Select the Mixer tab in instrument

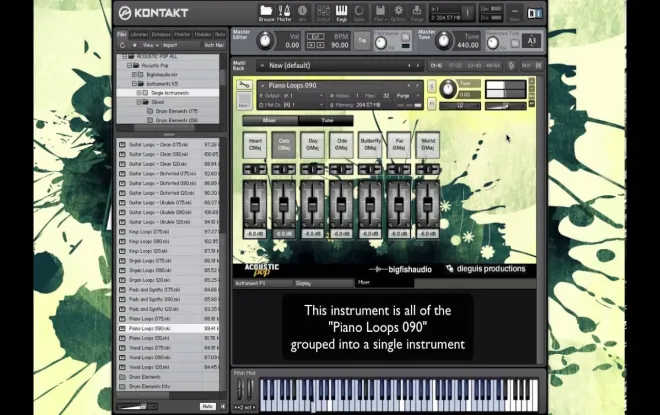[270, 120]
